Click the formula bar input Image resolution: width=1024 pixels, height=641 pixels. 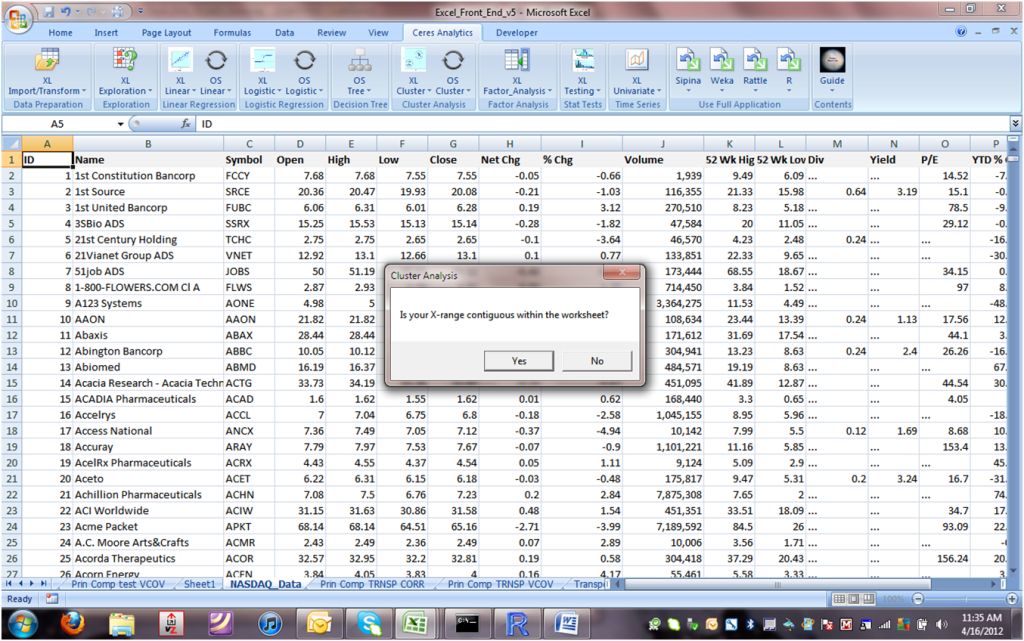pos(602,123)
